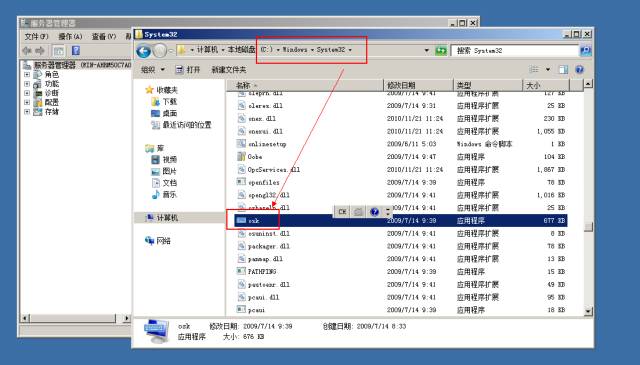Select Windows in the address bar breadcrumb
Screen dimensions: 640x365
click(x=295, y=50)
